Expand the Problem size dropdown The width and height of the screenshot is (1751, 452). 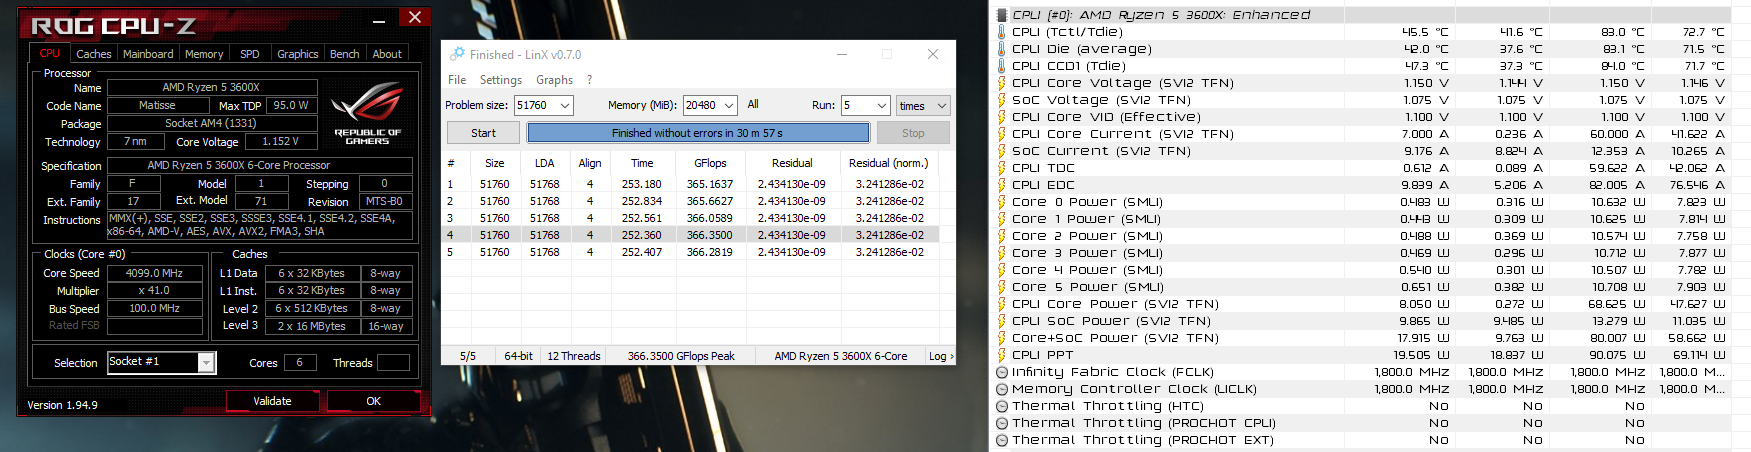pos(565,105)
